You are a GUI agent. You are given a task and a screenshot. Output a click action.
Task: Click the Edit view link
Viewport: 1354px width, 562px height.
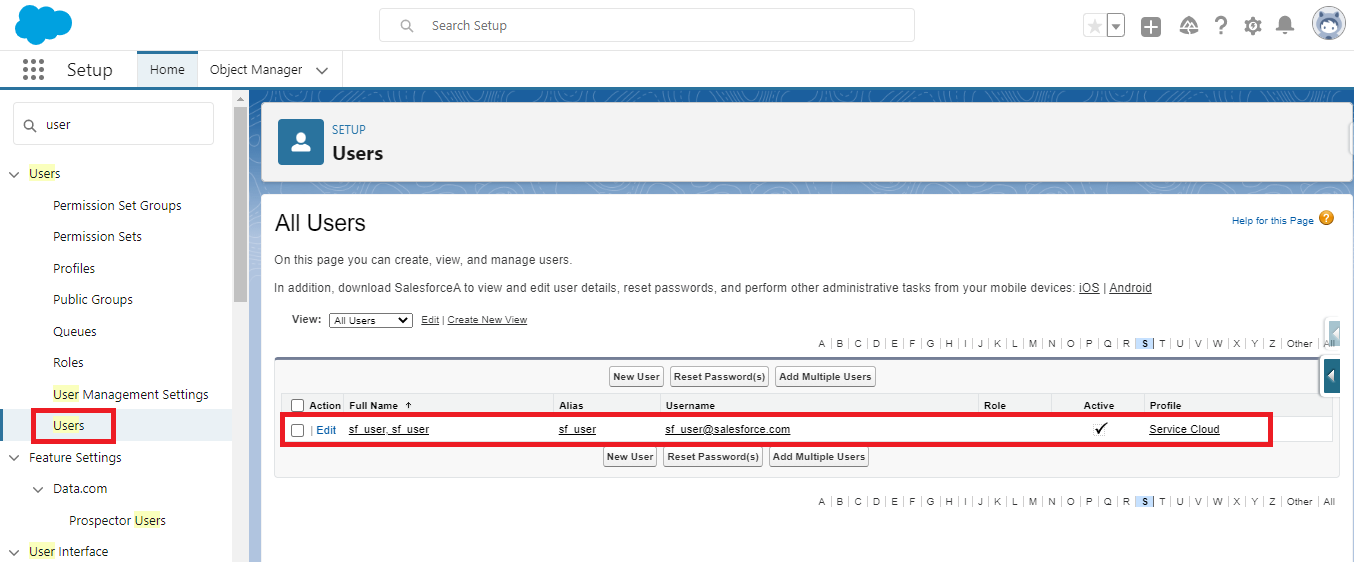click(430, 320)
